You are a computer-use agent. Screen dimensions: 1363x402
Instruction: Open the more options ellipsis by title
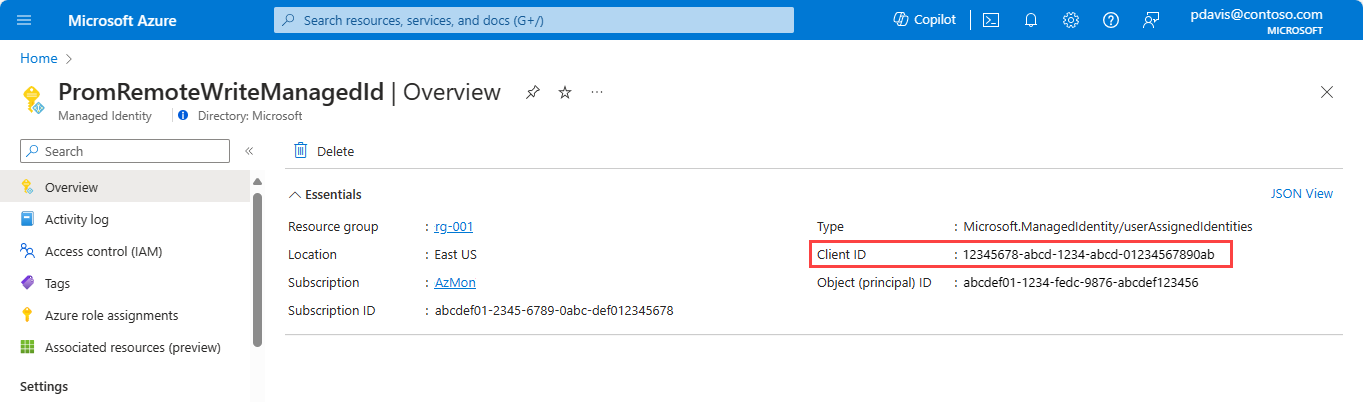coord(597,92)
